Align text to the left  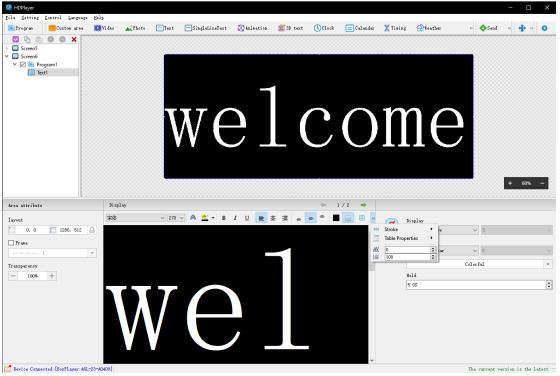pos(261,218)
